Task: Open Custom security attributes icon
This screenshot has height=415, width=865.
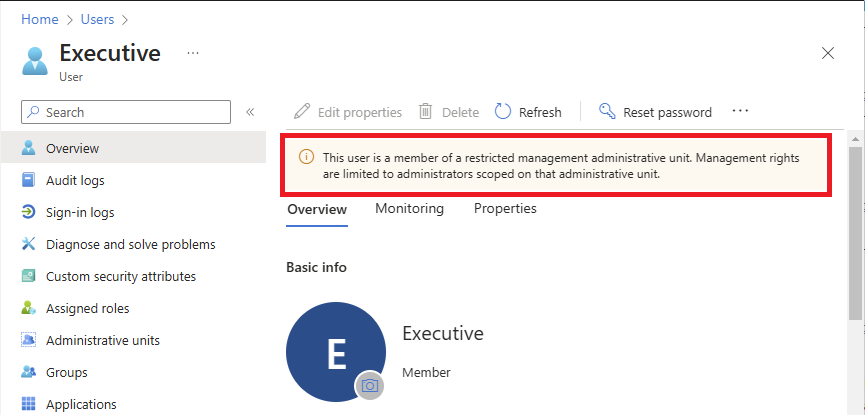Action: [28, 276]
